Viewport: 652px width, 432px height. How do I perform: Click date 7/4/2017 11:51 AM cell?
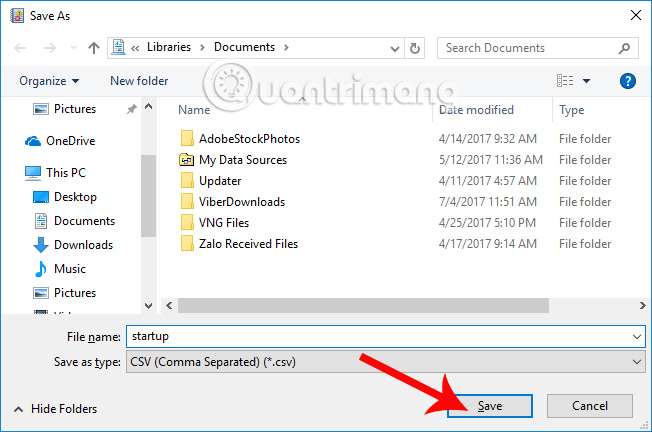pos(488,202)
